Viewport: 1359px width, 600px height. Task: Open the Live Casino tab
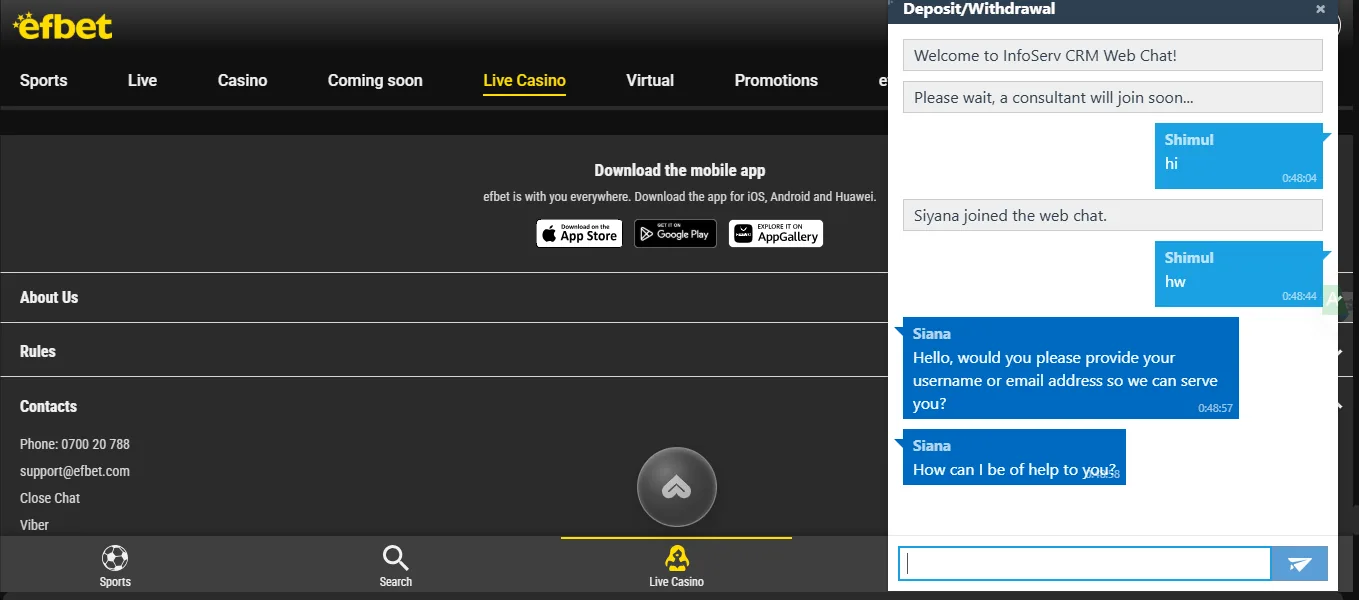tap(524, 80)
